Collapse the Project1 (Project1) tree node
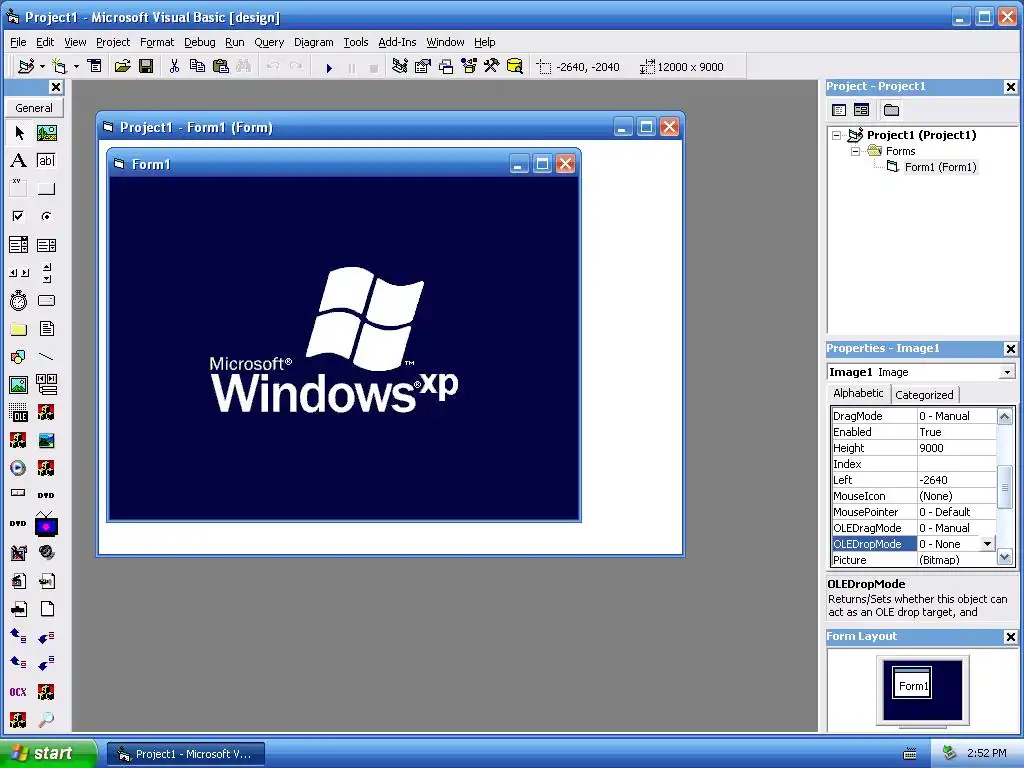Viewport: 1024px width, 768px height. 837,135
